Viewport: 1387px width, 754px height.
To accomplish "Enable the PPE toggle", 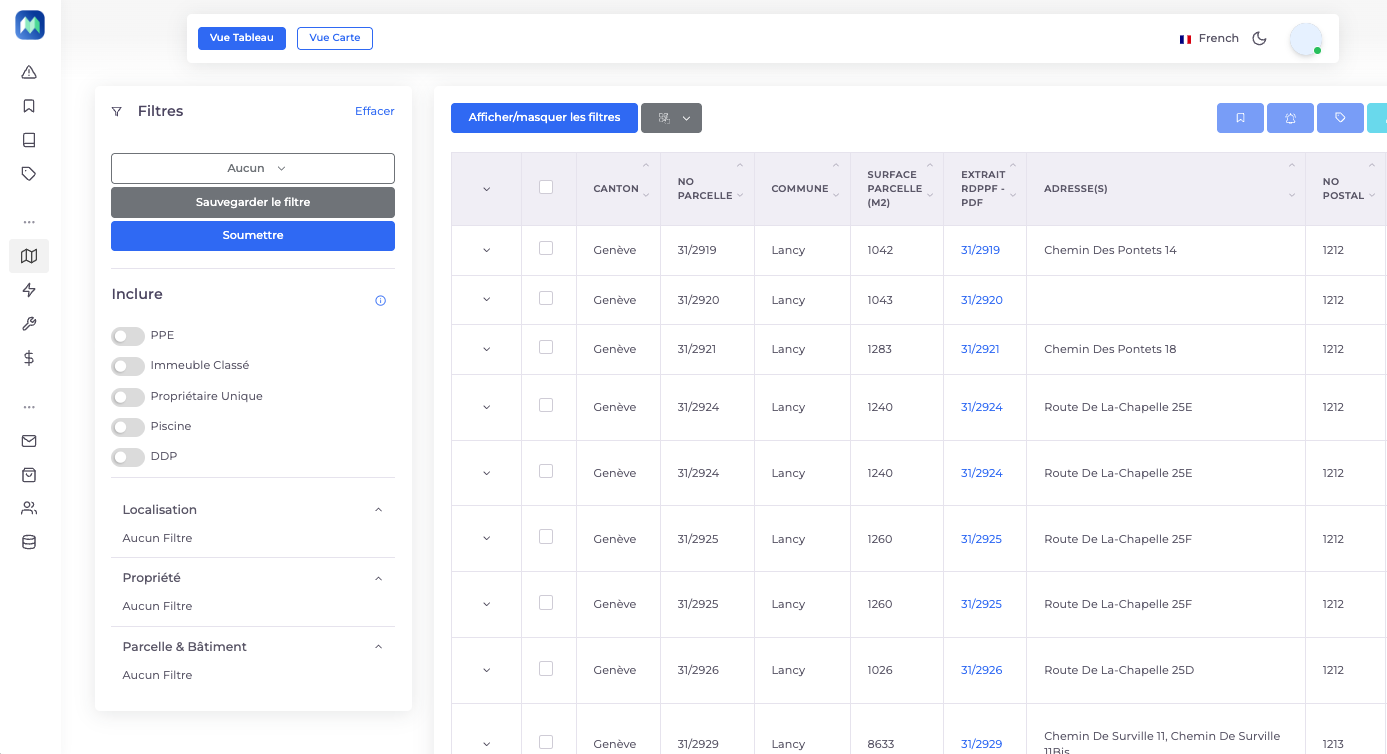I will coord(128,336).
